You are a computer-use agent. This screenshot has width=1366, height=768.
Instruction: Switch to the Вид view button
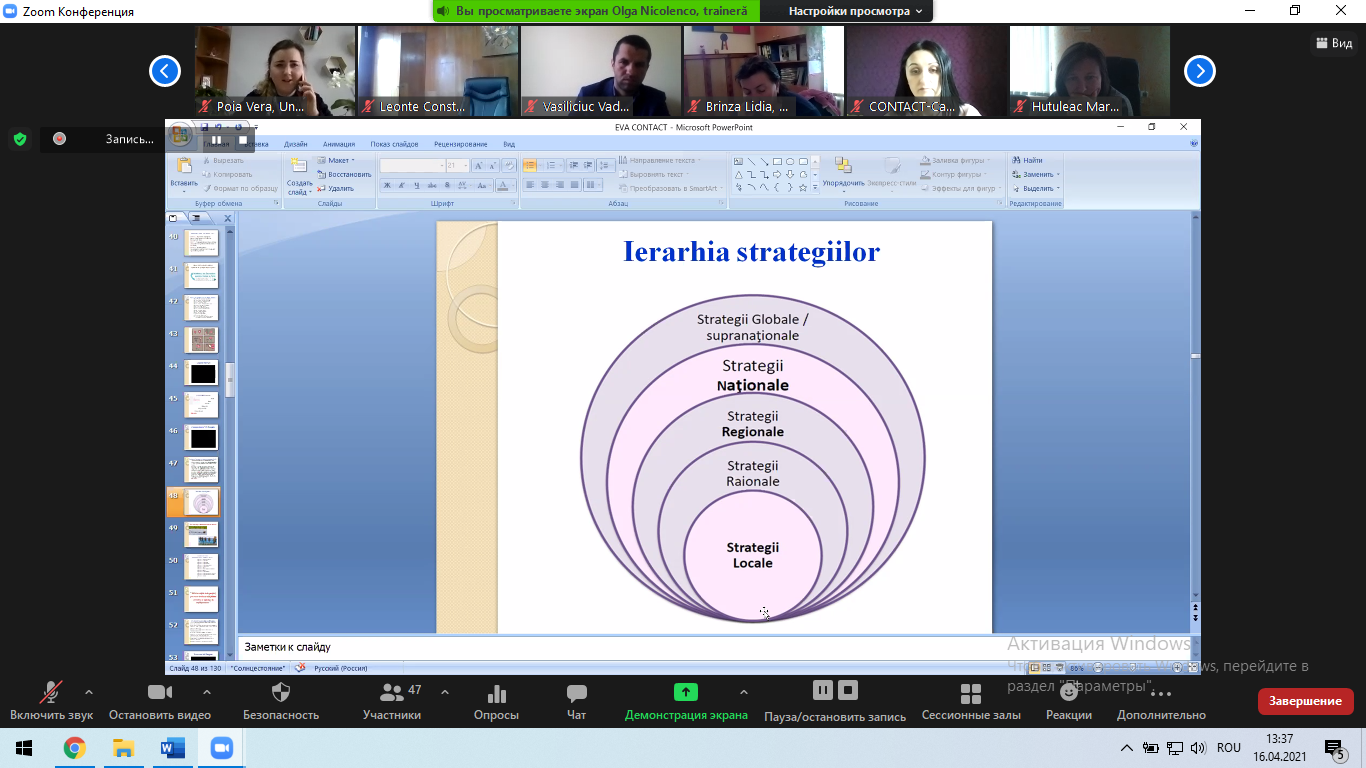coord(1331,43)
